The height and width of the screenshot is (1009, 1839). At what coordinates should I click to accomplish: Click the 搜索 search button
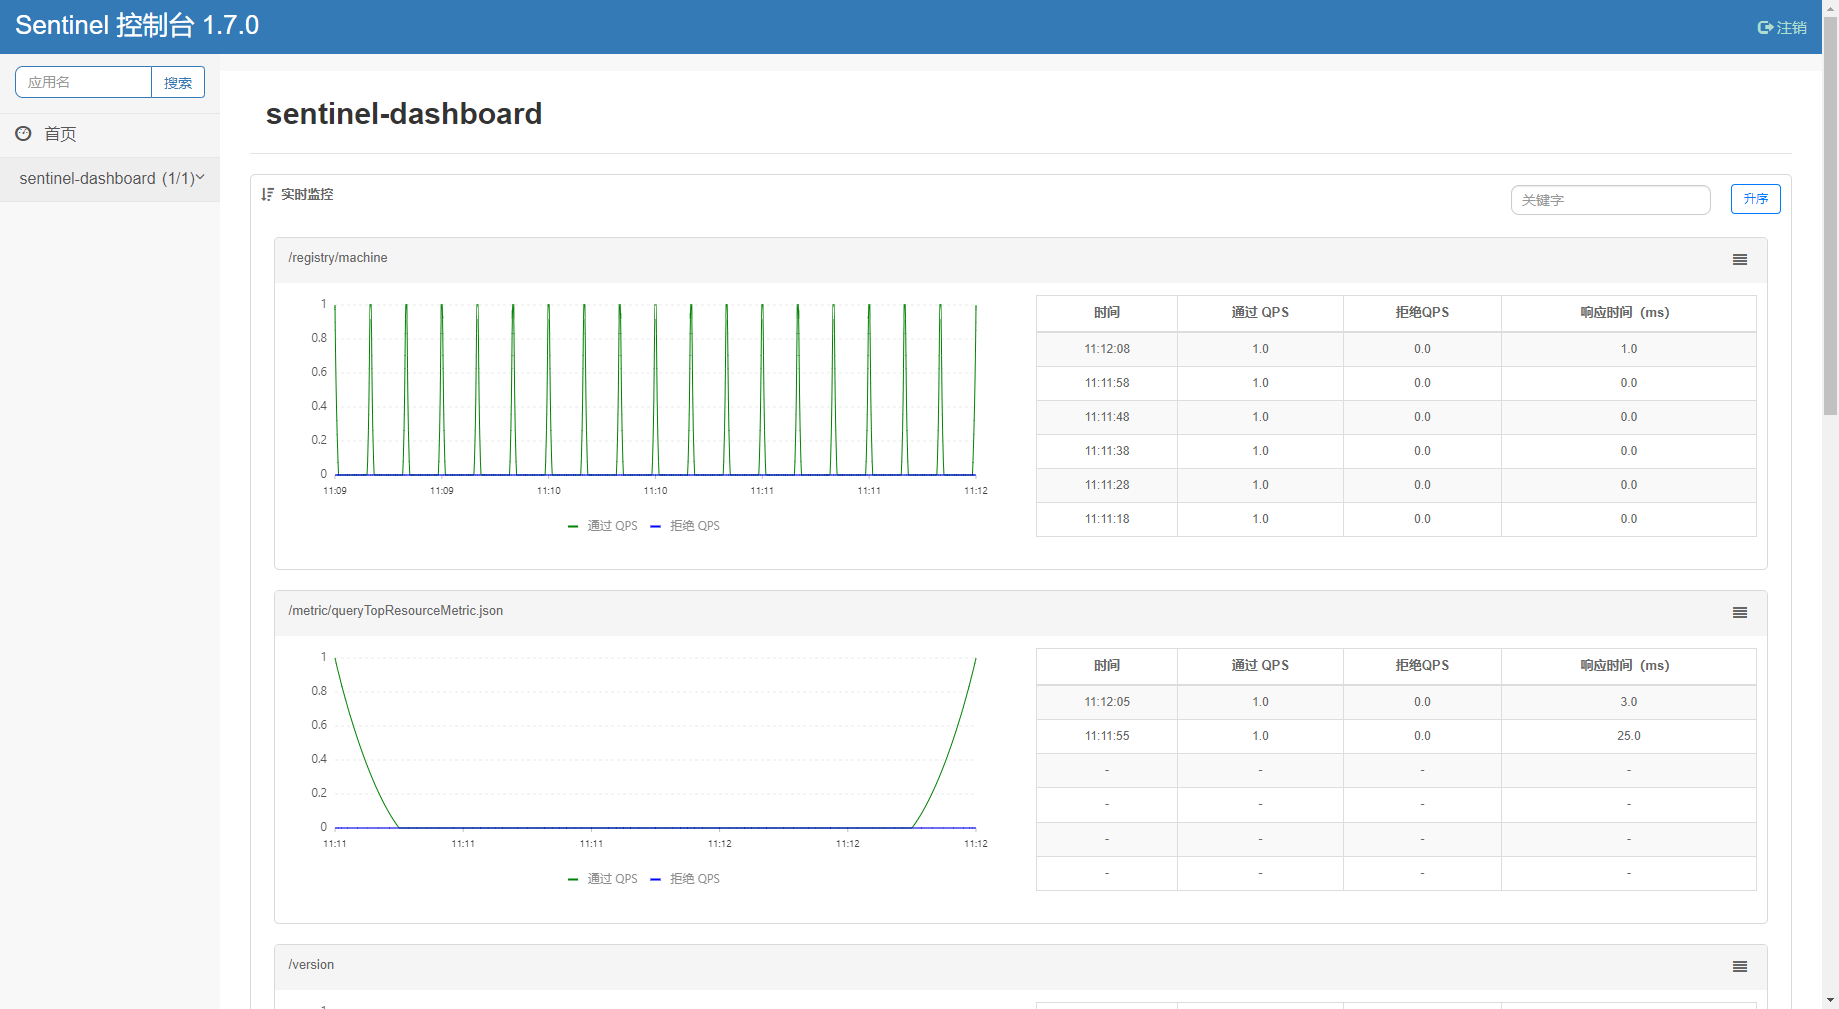pyautogui.click(x=178, y=82)
